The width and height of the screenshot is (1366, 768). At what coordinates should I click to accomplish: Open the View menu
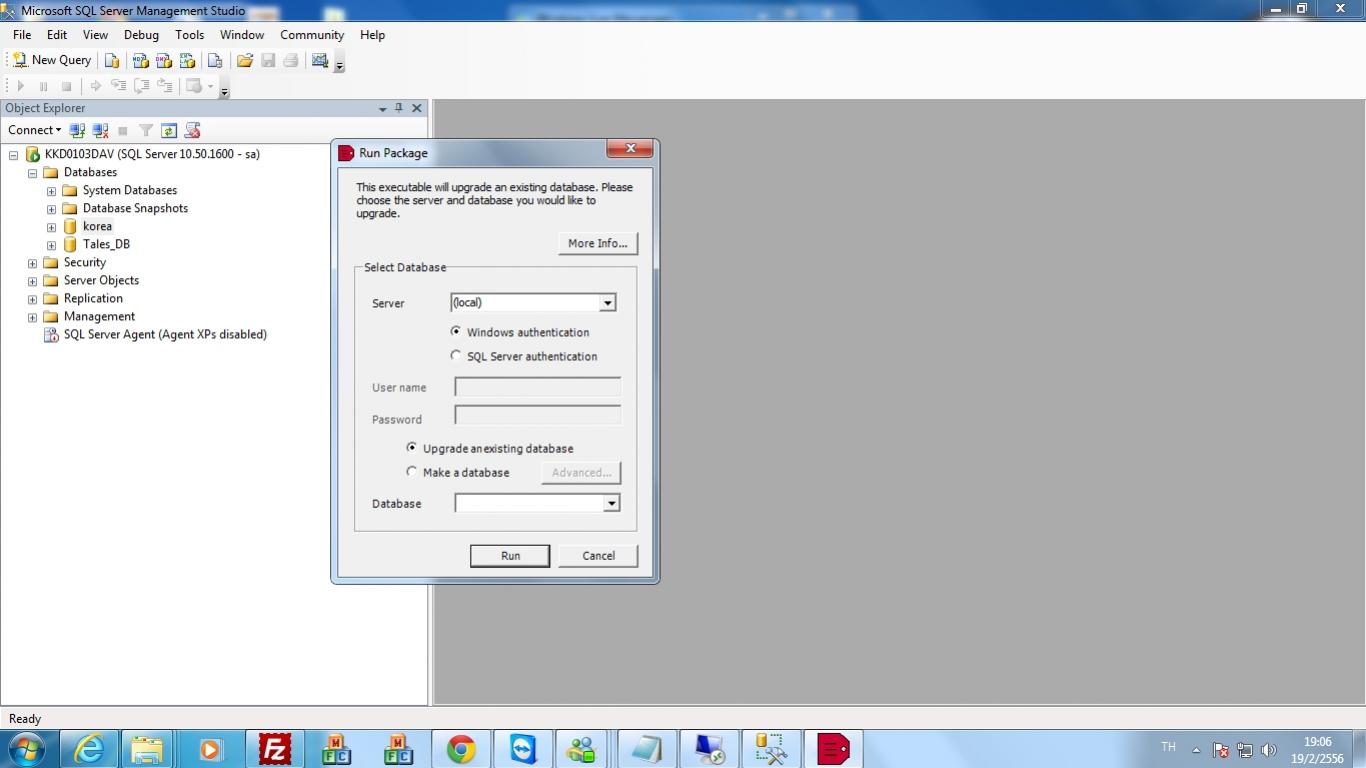click(95, 34)
